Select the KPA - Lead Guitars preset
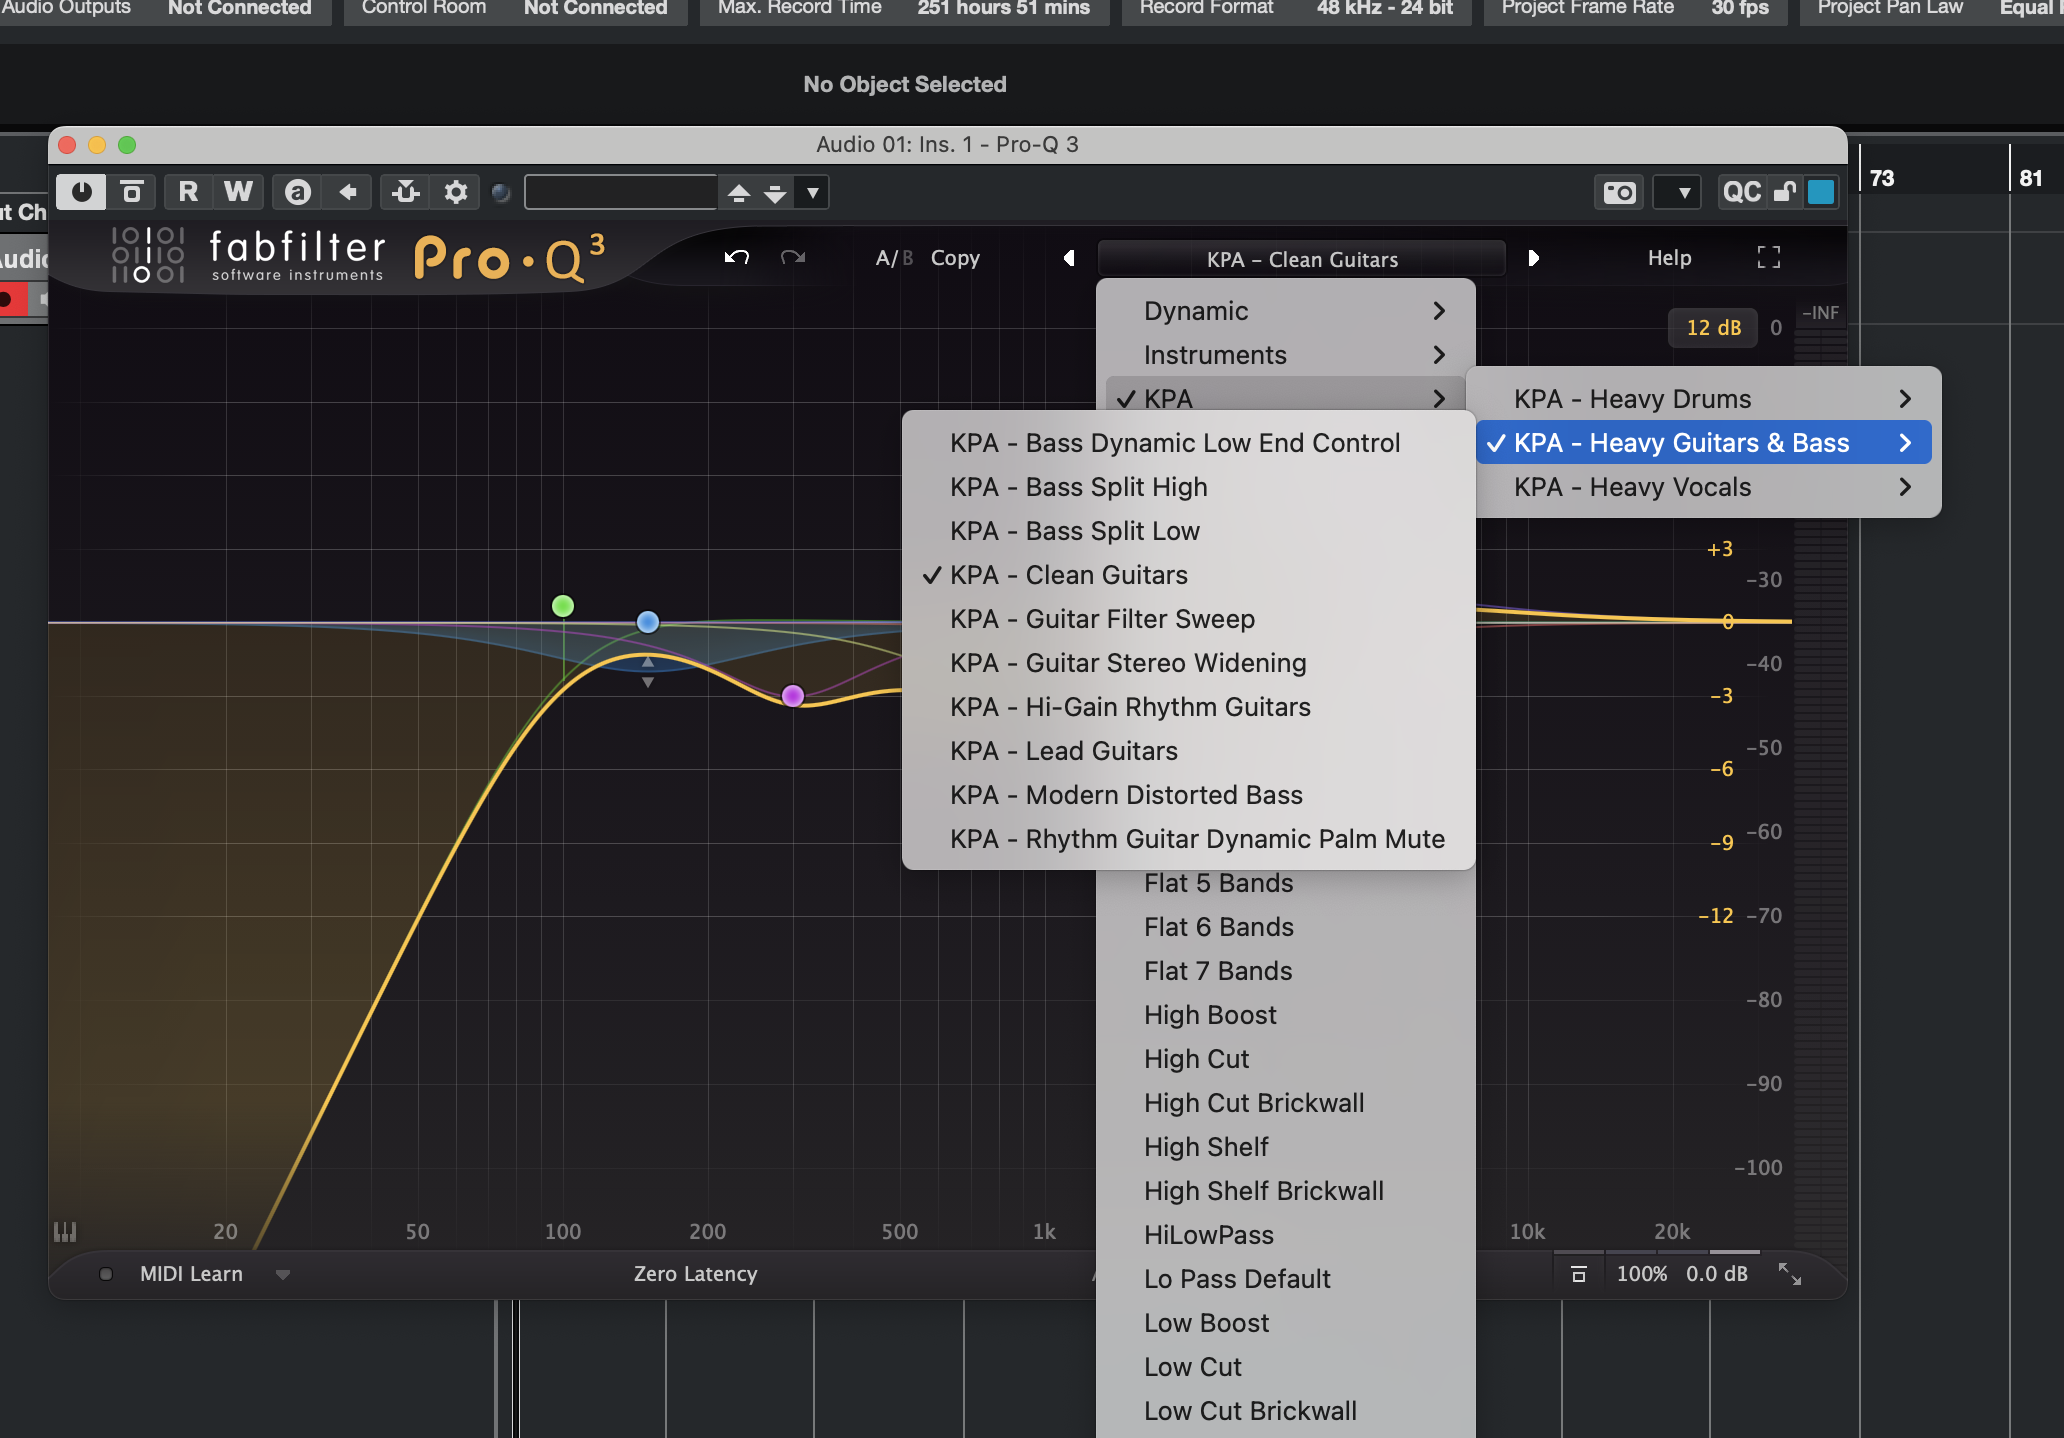 tap(1063, 751)
